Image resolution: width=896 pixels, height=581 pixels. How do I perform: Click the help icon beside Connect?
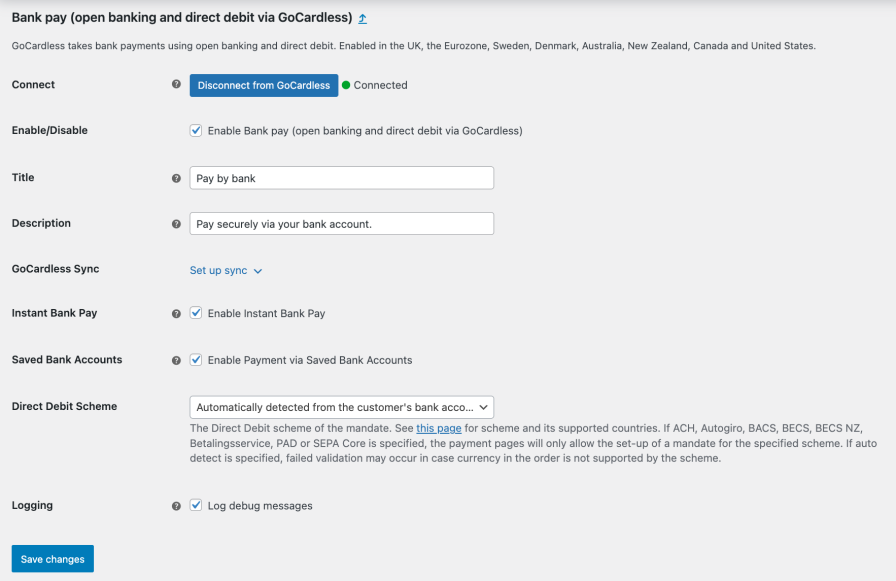point(176,84)
